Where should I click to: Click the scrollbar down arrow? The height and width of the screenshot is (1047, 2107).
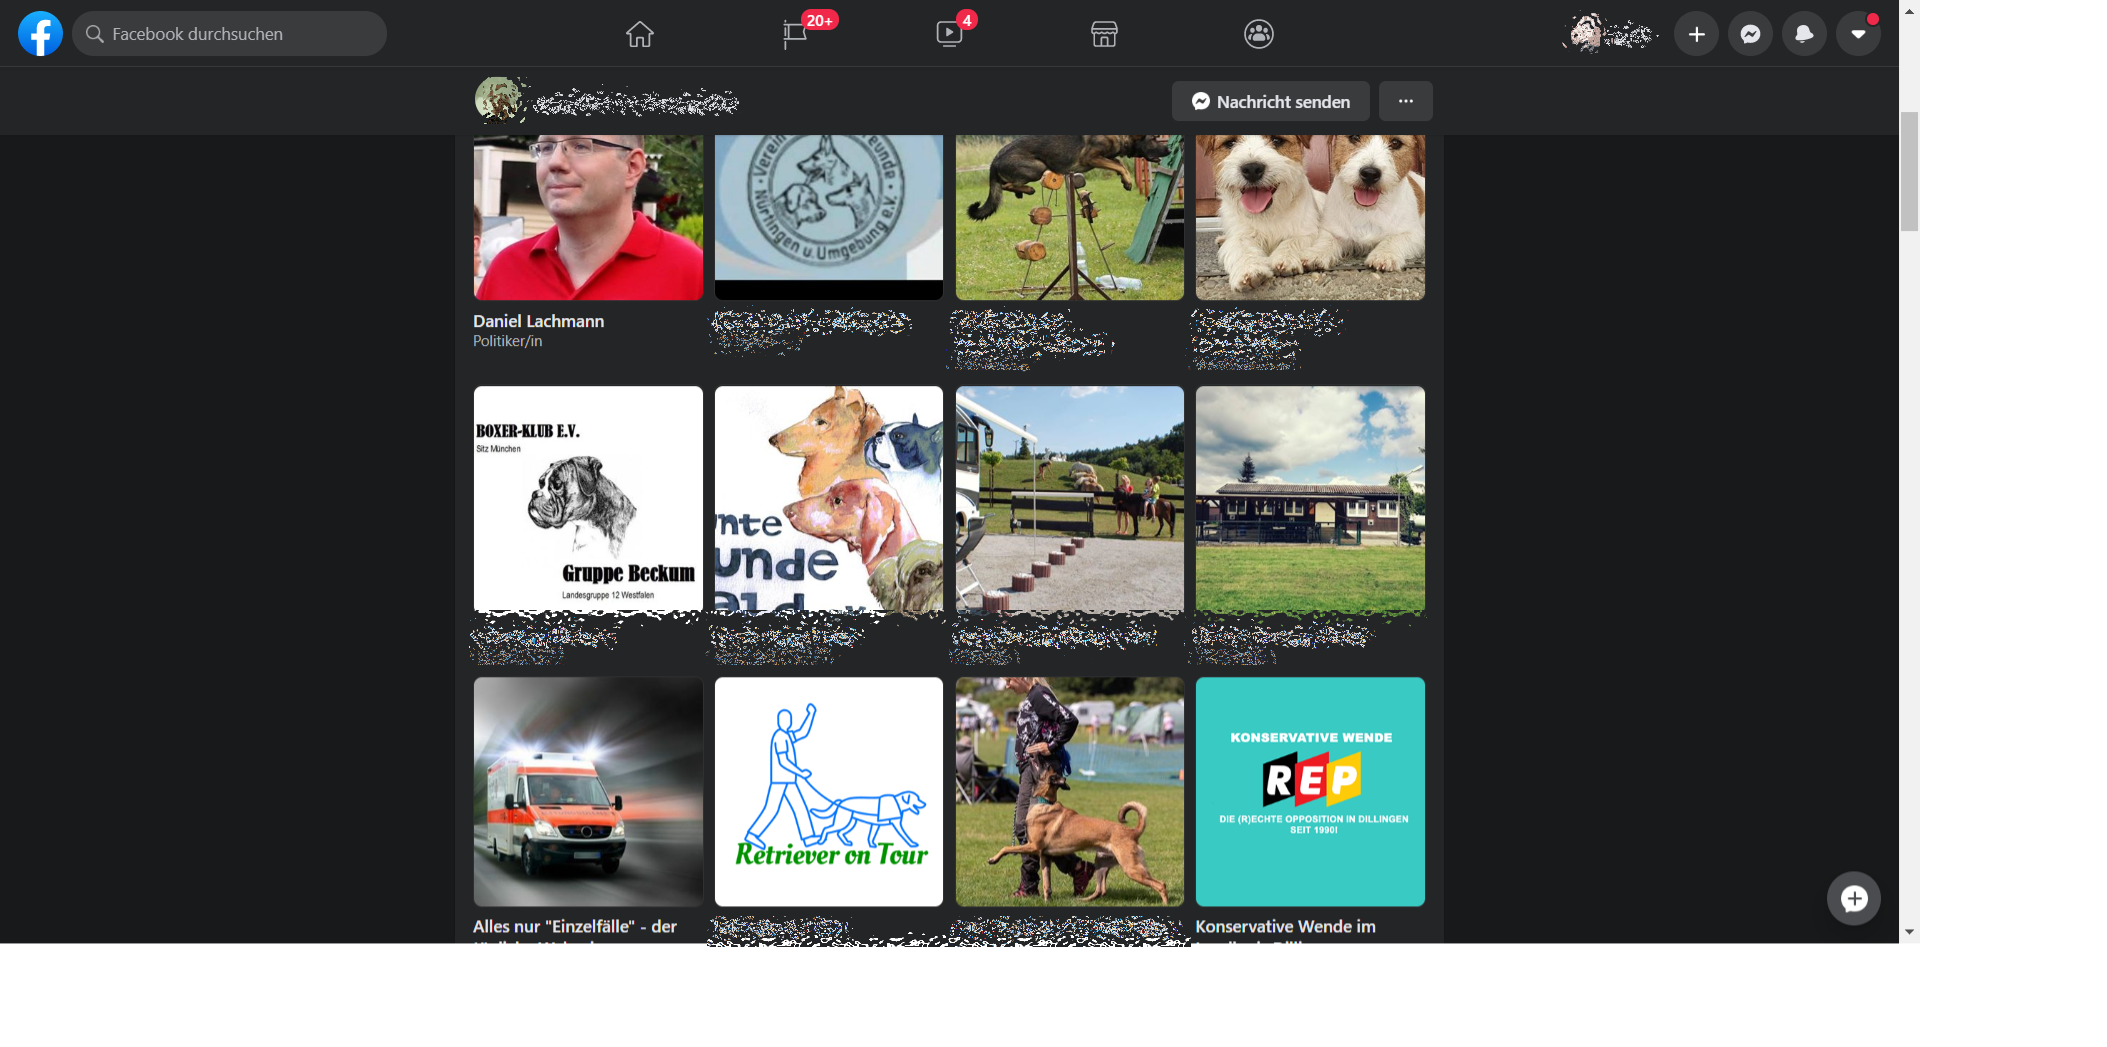pyautogui.click(x=1909, y=932)
